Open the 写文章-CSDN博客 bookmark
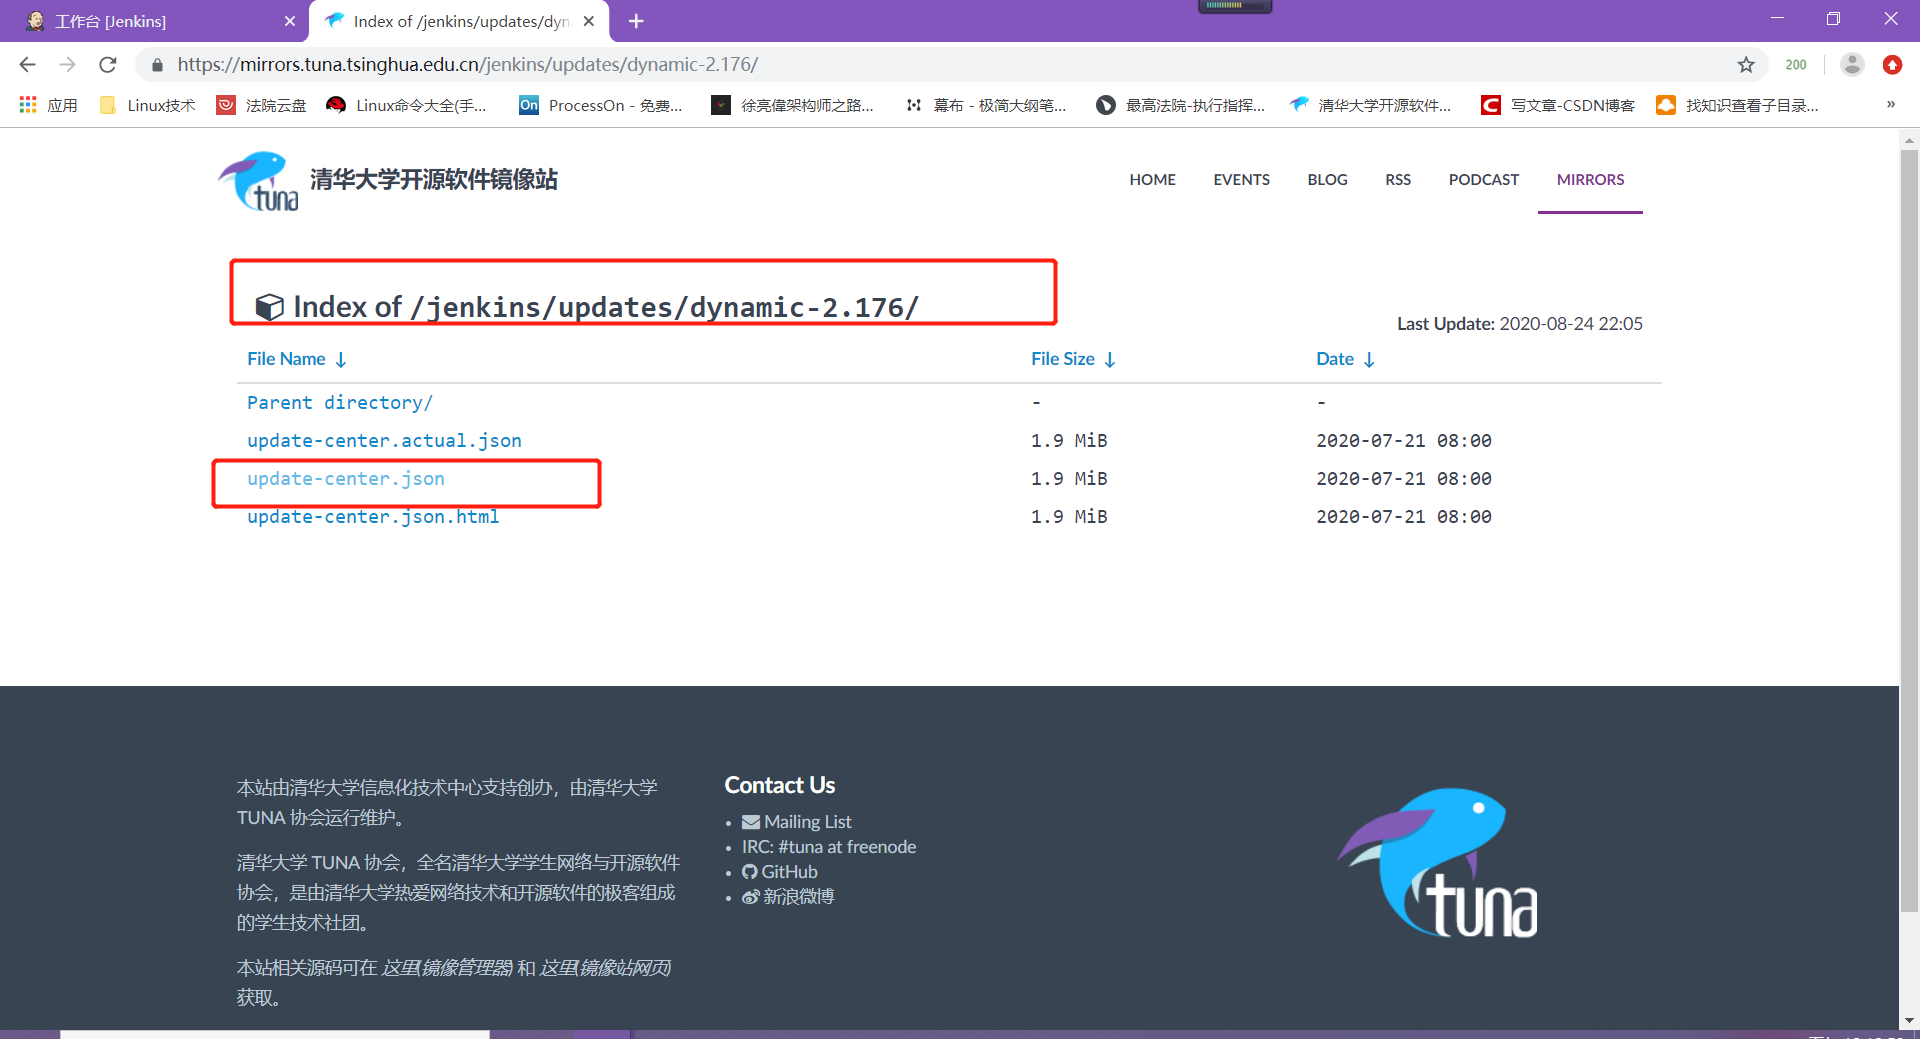The height and width of the screenshot is (1039, 1920). coord(1558,105)
